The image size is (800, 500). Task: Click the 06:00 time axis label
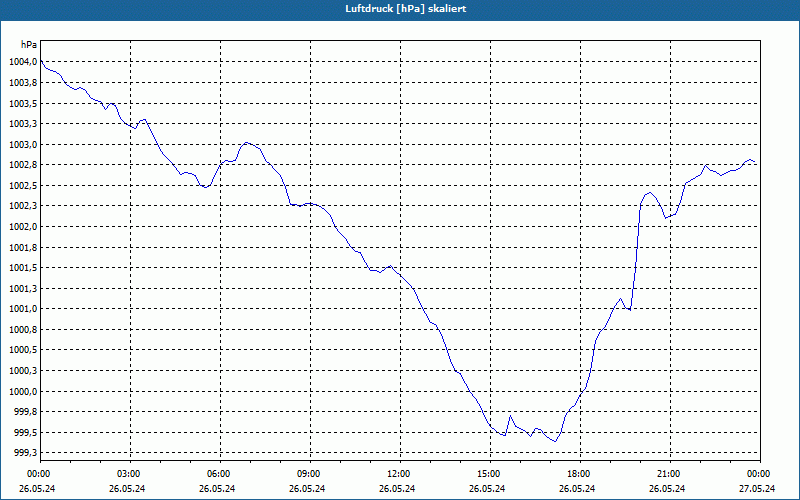pos(218,474)
